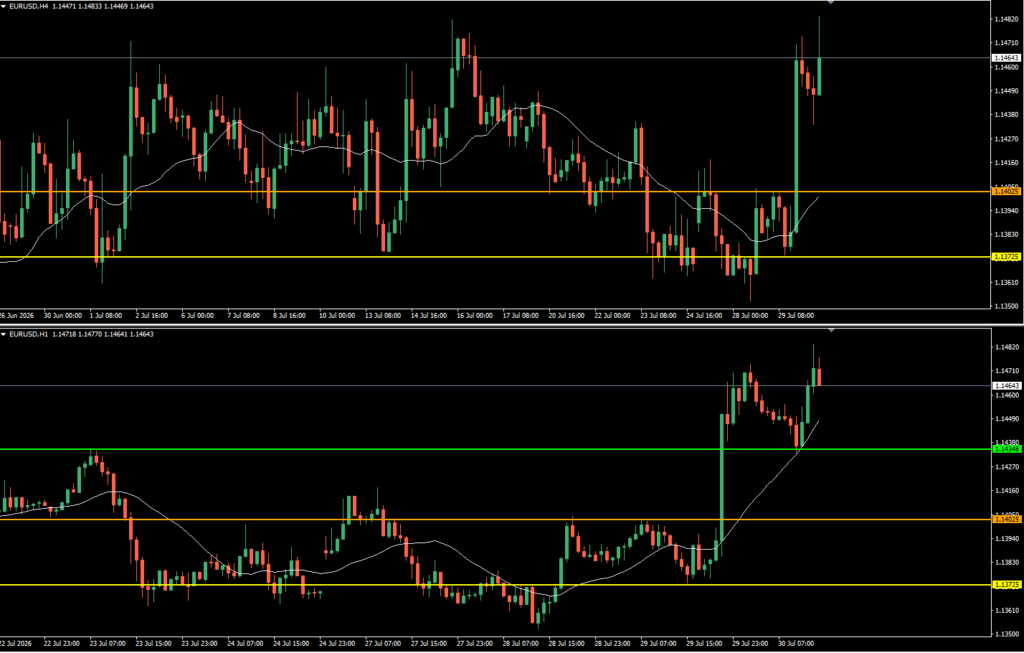Open the EURUSD,H4 chart title dropdown arrow

[x=3, y=6]
